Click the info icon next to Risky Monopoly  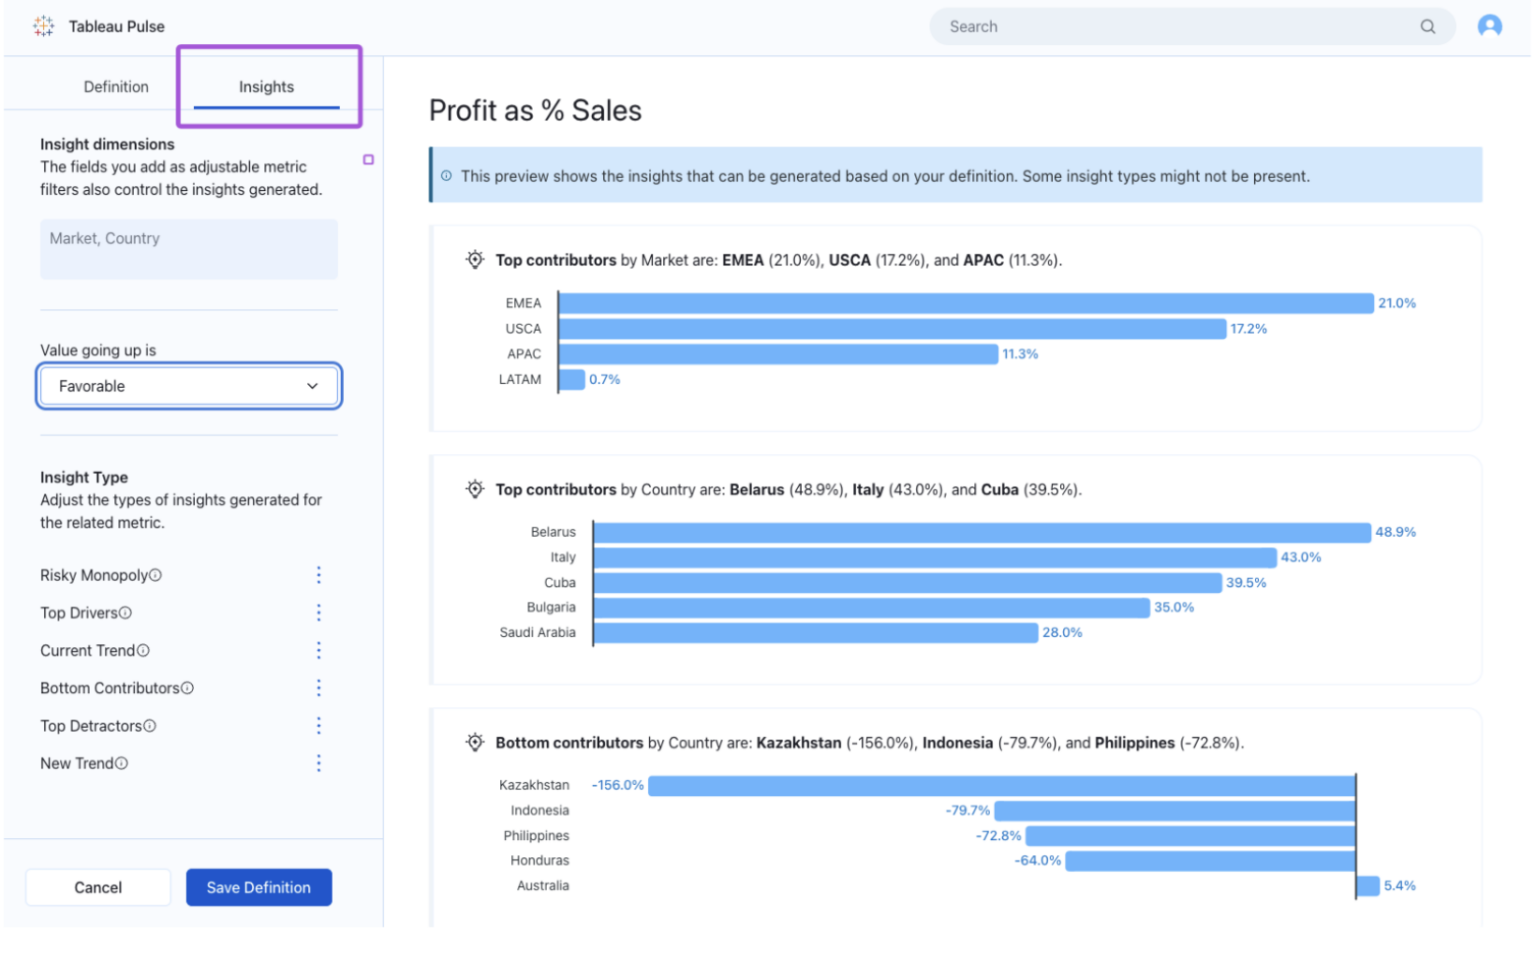pos(157,575)
